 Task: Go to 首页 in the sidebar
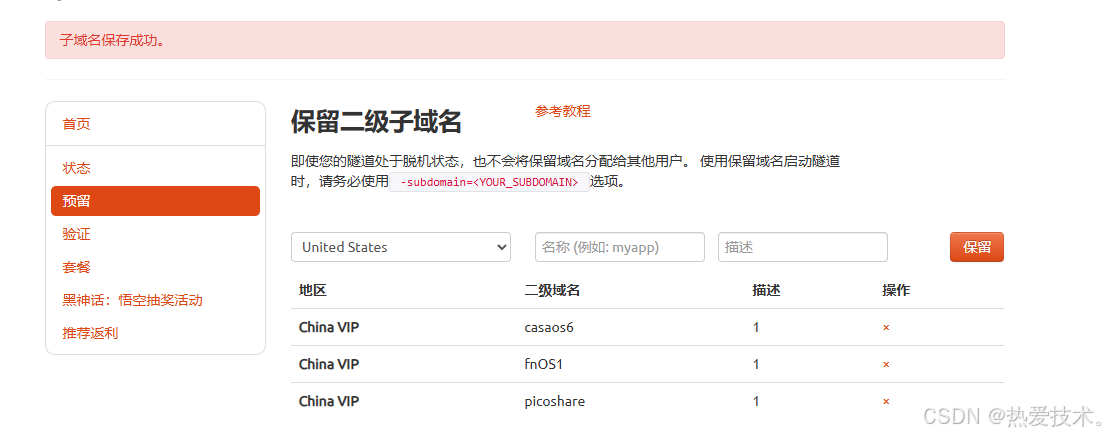[x=76, y=124]
